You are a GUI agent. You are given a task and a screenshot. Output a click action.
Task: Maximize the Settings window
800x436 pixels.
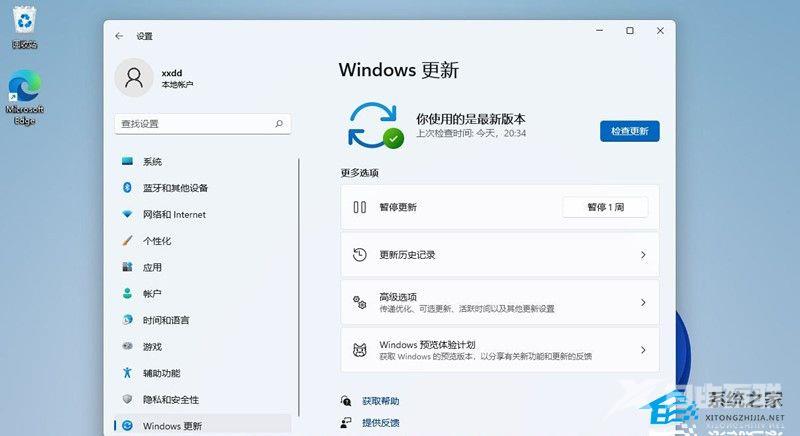pyautogui.click(x=630, y=31)
